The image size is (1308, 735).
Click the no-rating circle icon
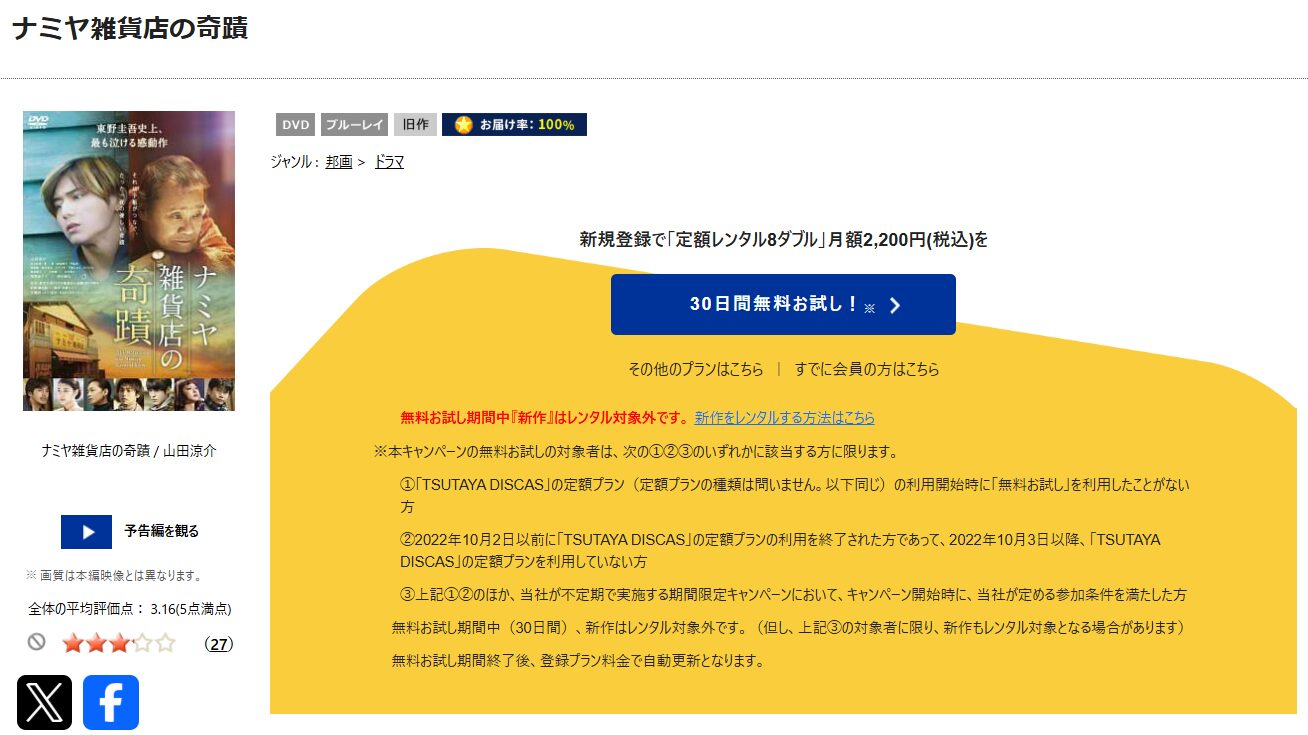point(37,642)
